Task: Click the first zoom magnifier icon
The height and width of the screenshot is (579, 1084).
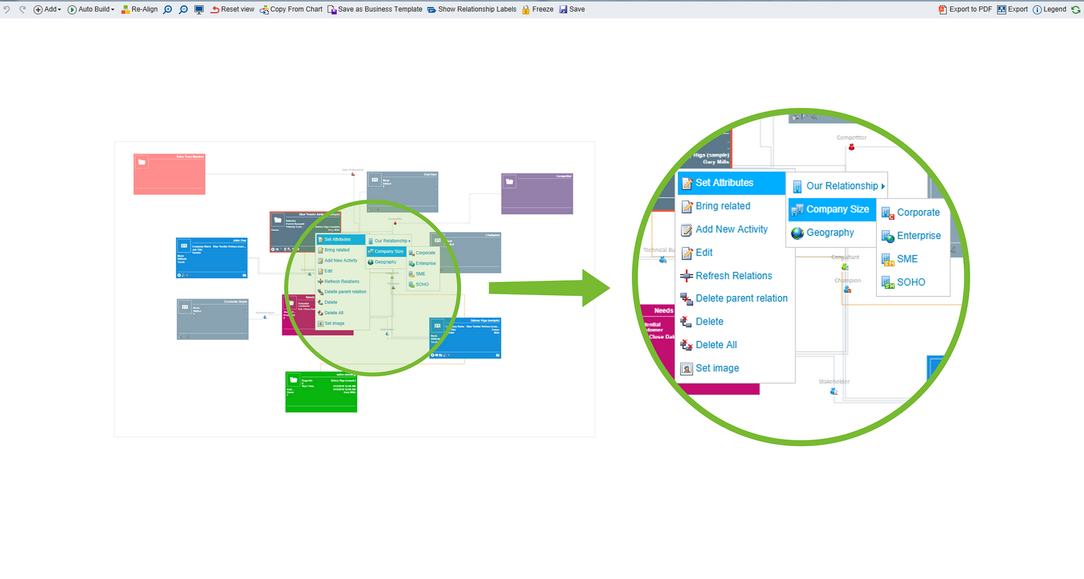Action: (x=168, y=9)
